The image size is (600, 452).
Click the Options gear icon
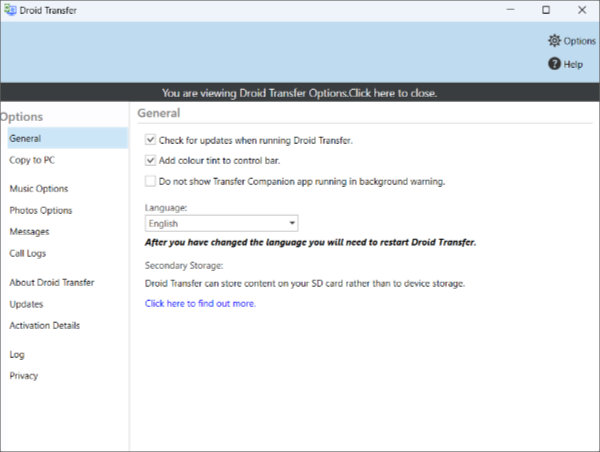(554, 41)
